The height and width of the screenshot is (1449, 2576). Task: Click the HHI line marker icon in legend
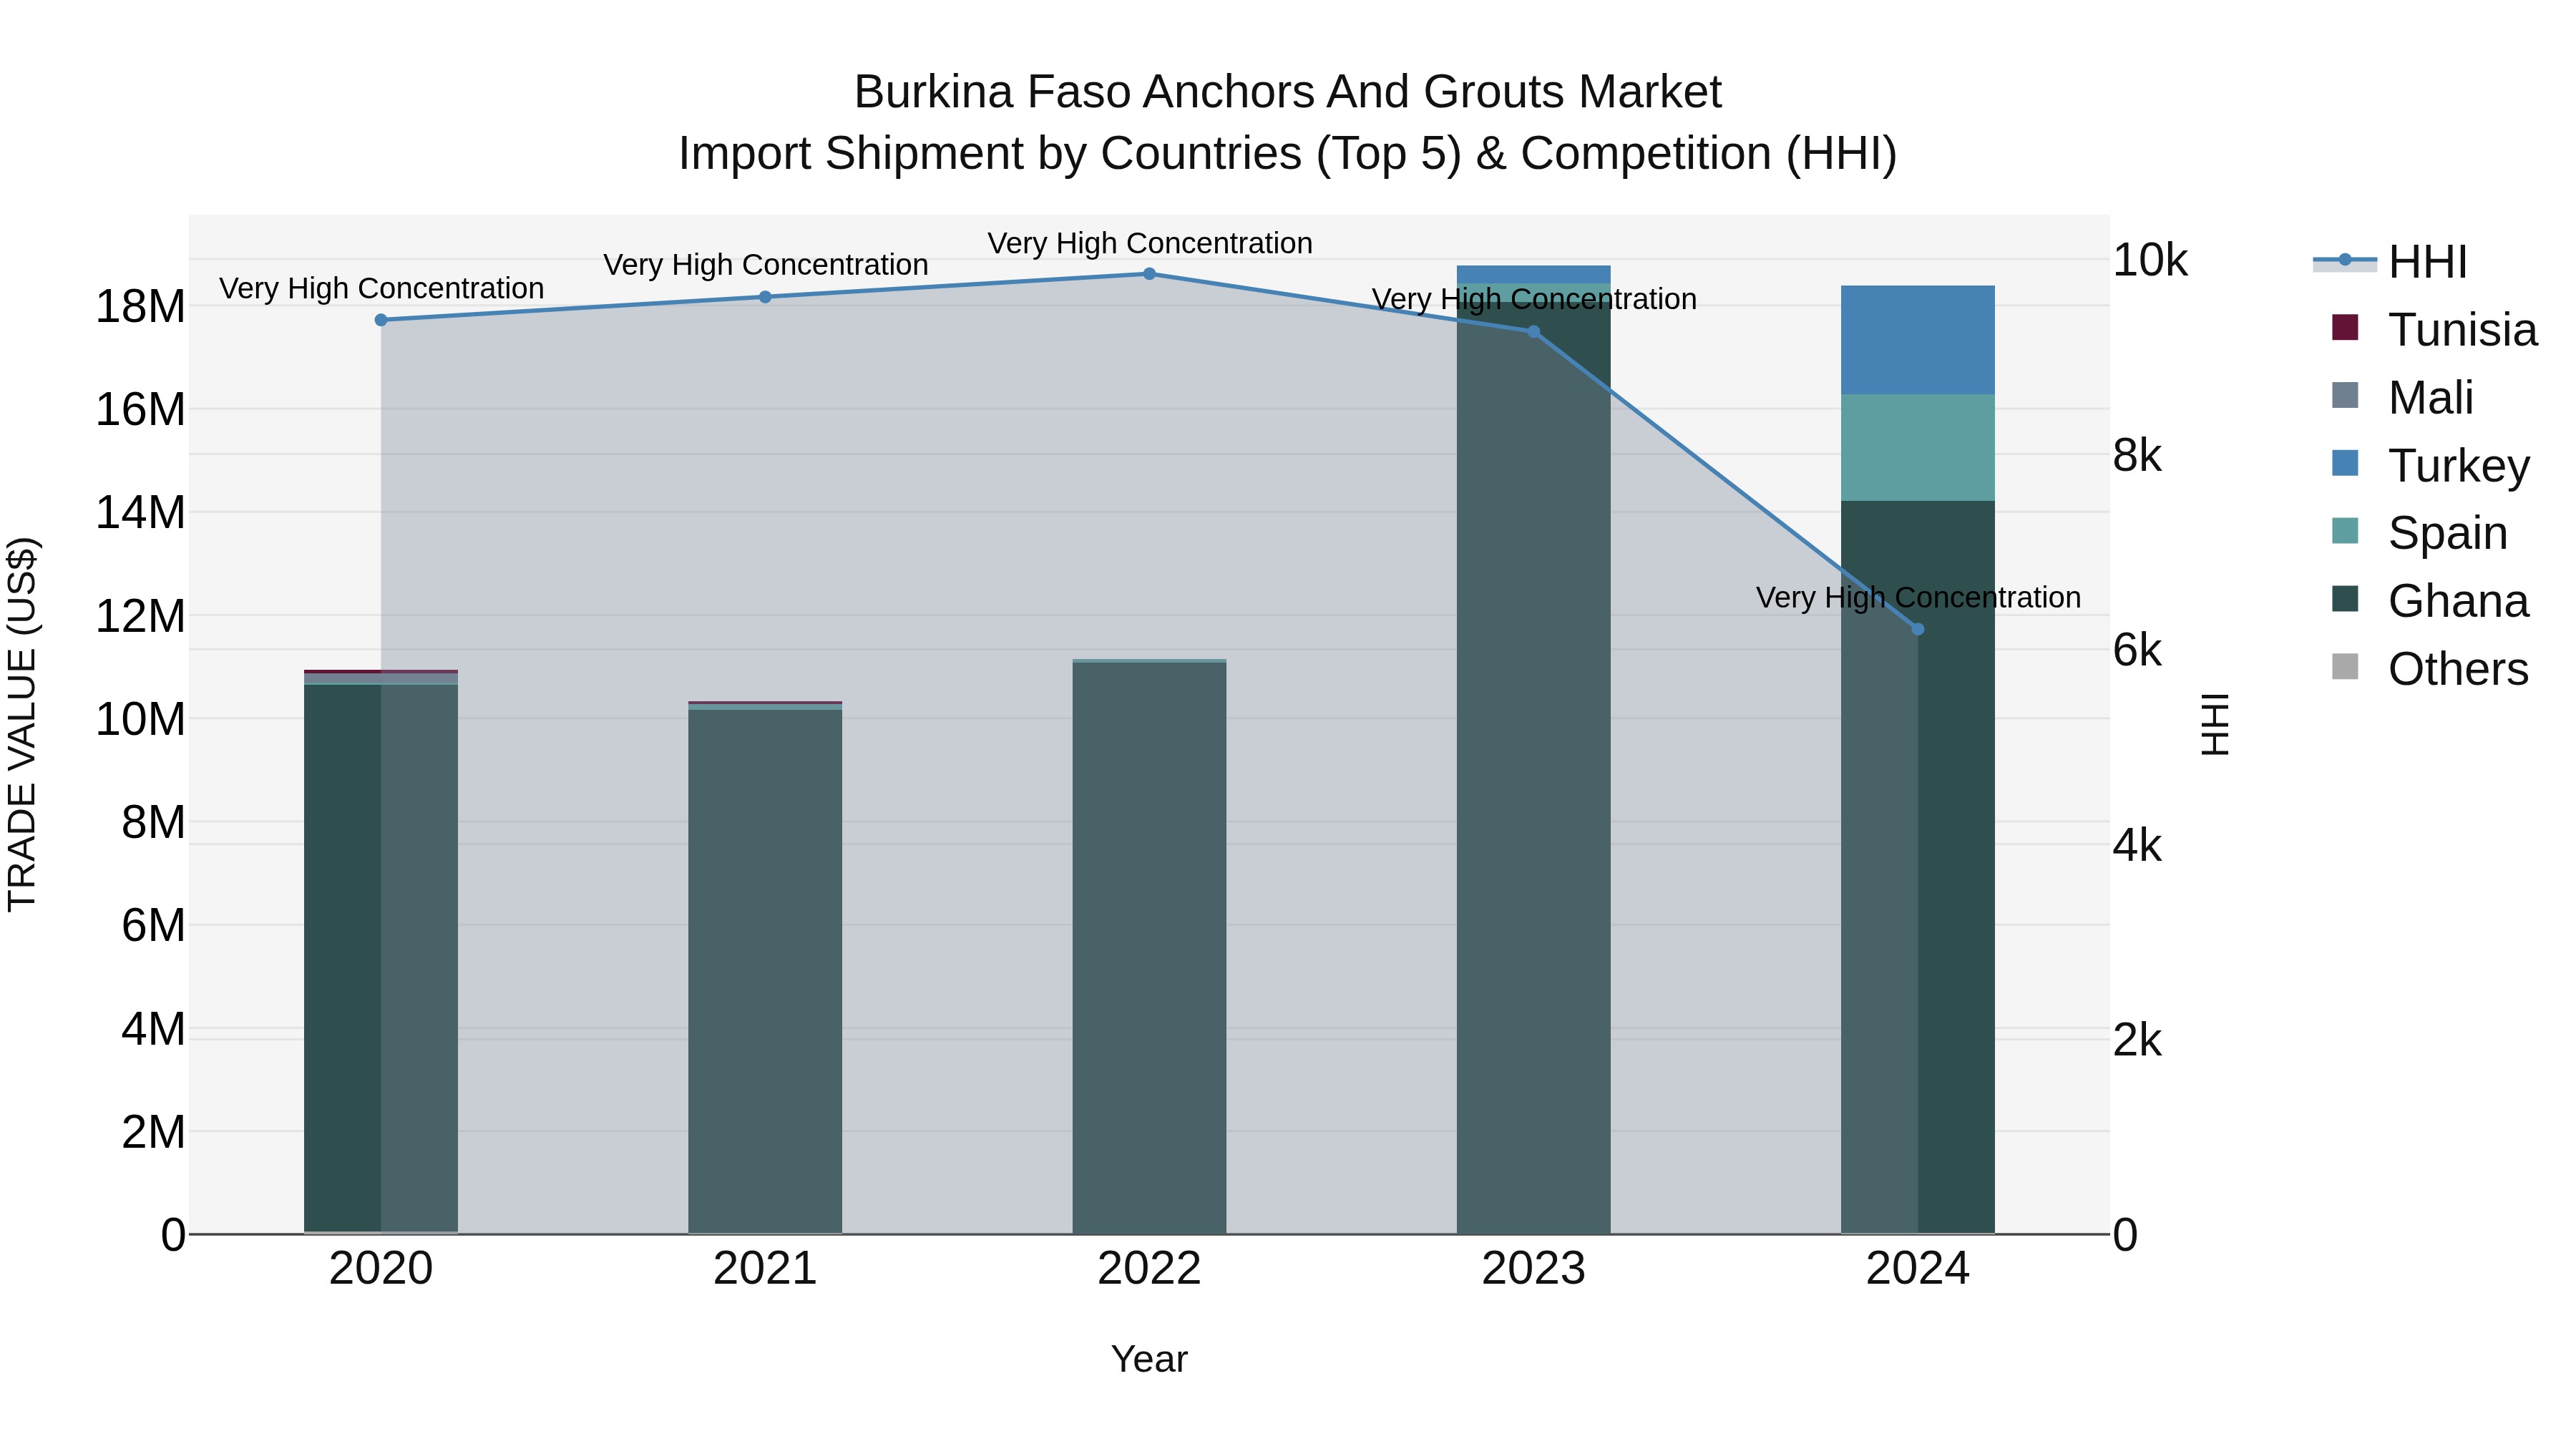pyautogui.click(x=2344, y=261)
